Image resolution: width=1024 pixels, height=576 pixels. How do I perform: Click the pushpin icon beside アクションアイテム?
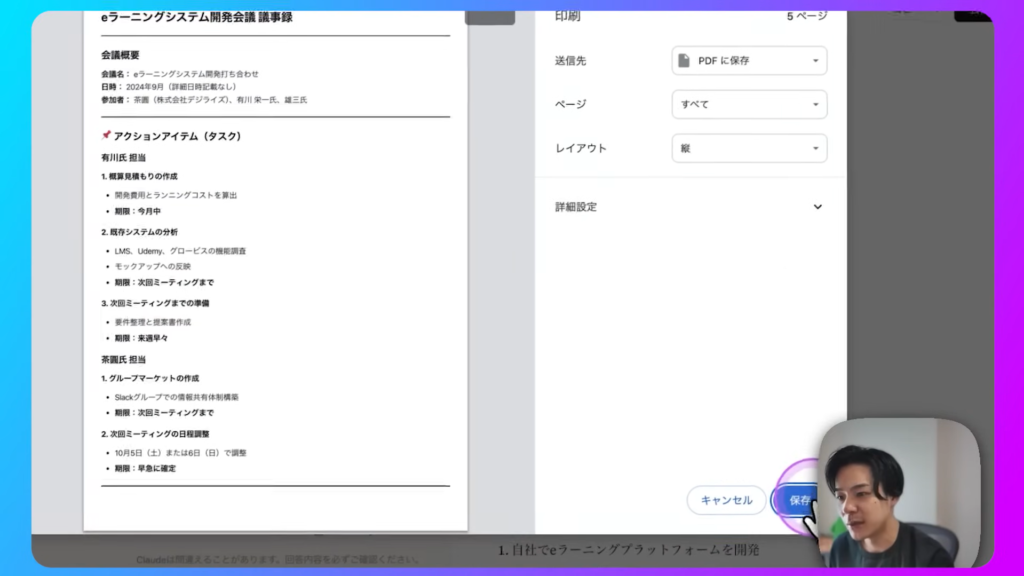(106, 135)
